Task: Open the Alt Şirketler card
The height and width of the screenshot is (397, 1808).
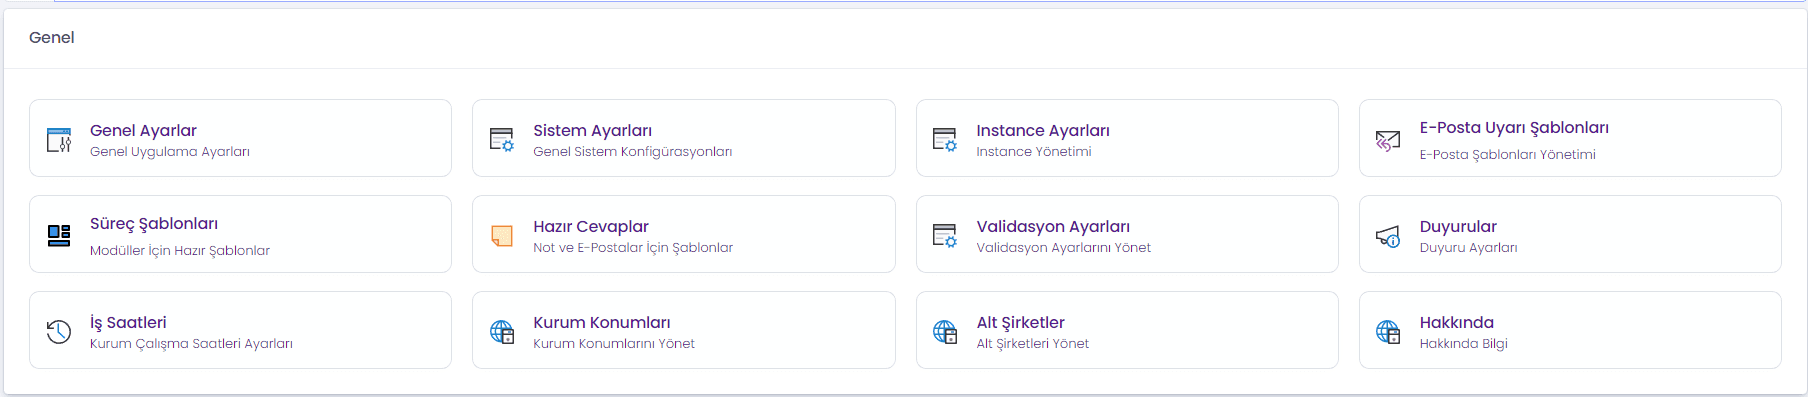Action: coord(1127,330)
